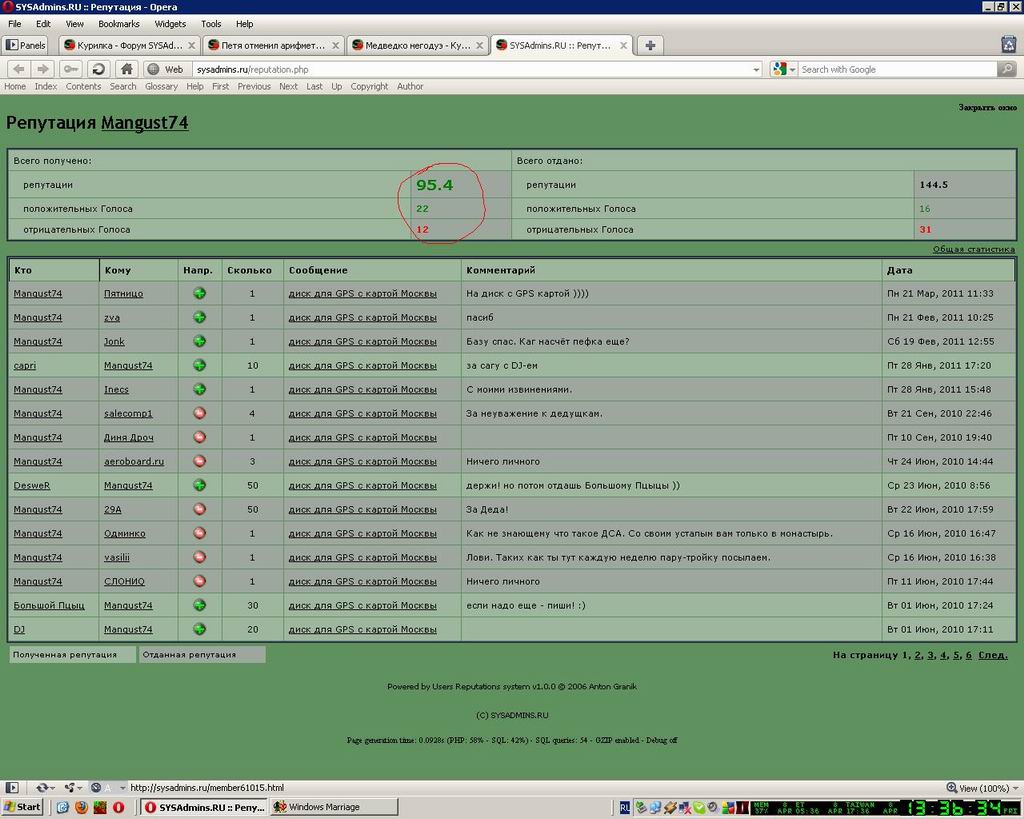Click the green plus icon in Пятницо row
The height and width of the screenshot is (819, 1024).
tap(200, 293)
